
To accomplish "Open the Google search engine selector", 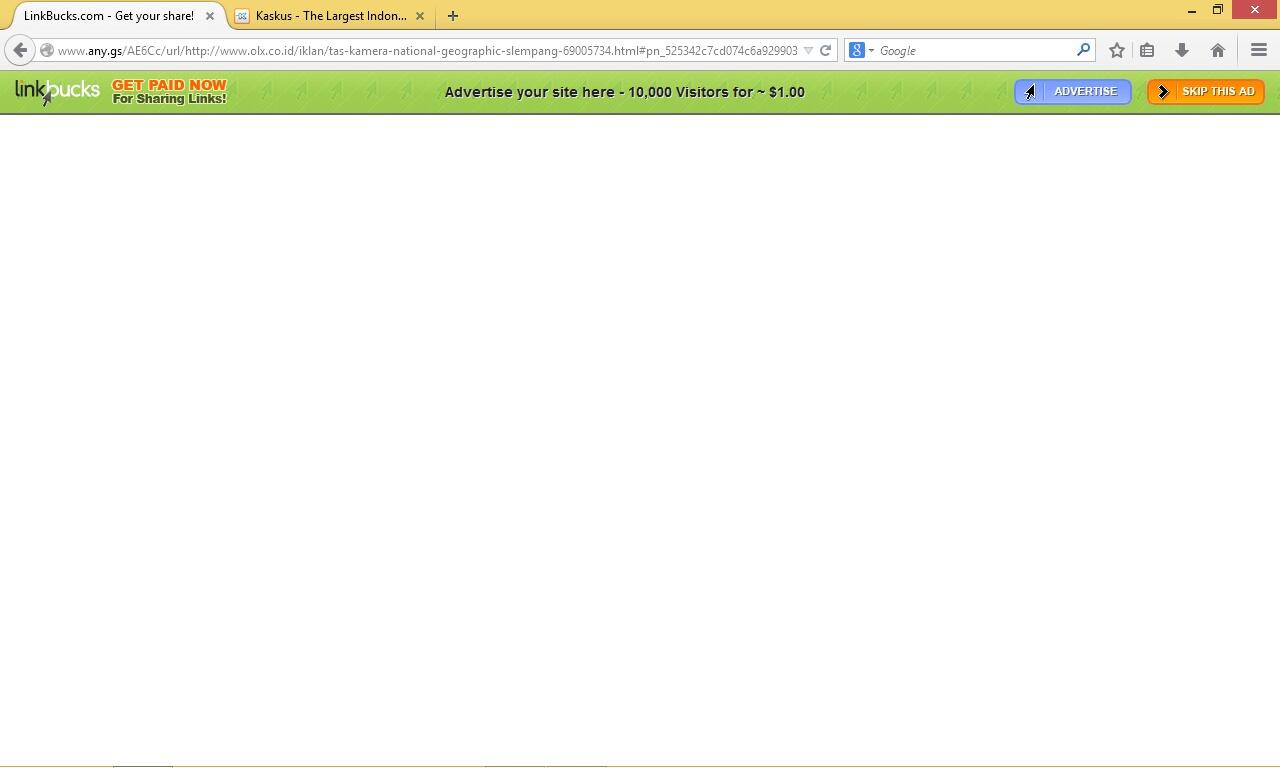I will [861, 50].
